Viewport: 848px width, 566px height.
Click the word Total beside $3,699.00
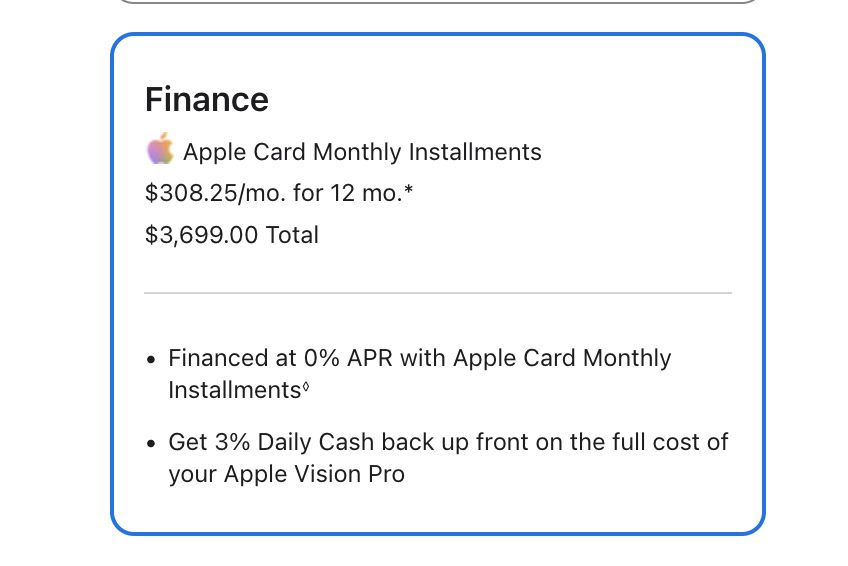292,235
